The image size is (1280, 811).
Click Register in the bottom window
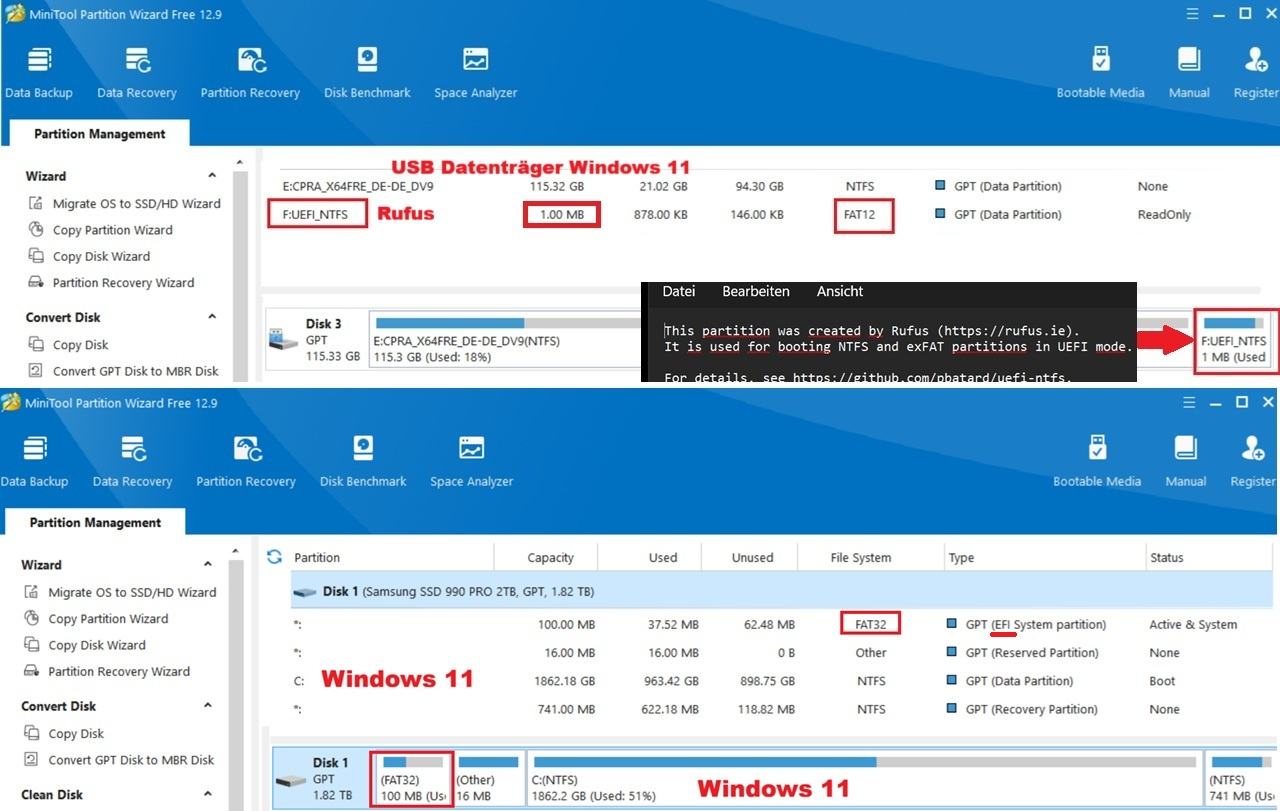pos(1252,461)
